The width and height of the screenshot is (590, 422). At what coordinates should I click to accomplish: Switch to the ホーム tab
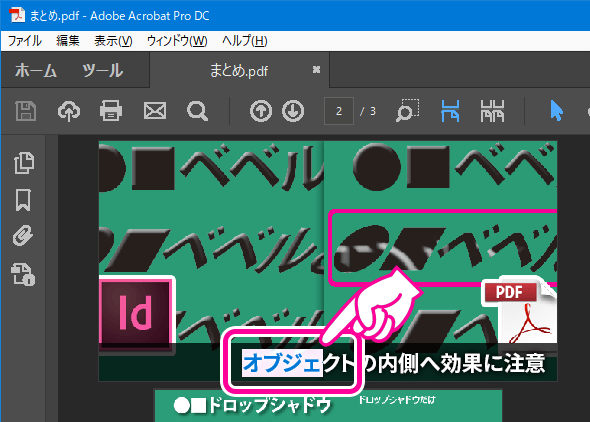coord(36,70)
